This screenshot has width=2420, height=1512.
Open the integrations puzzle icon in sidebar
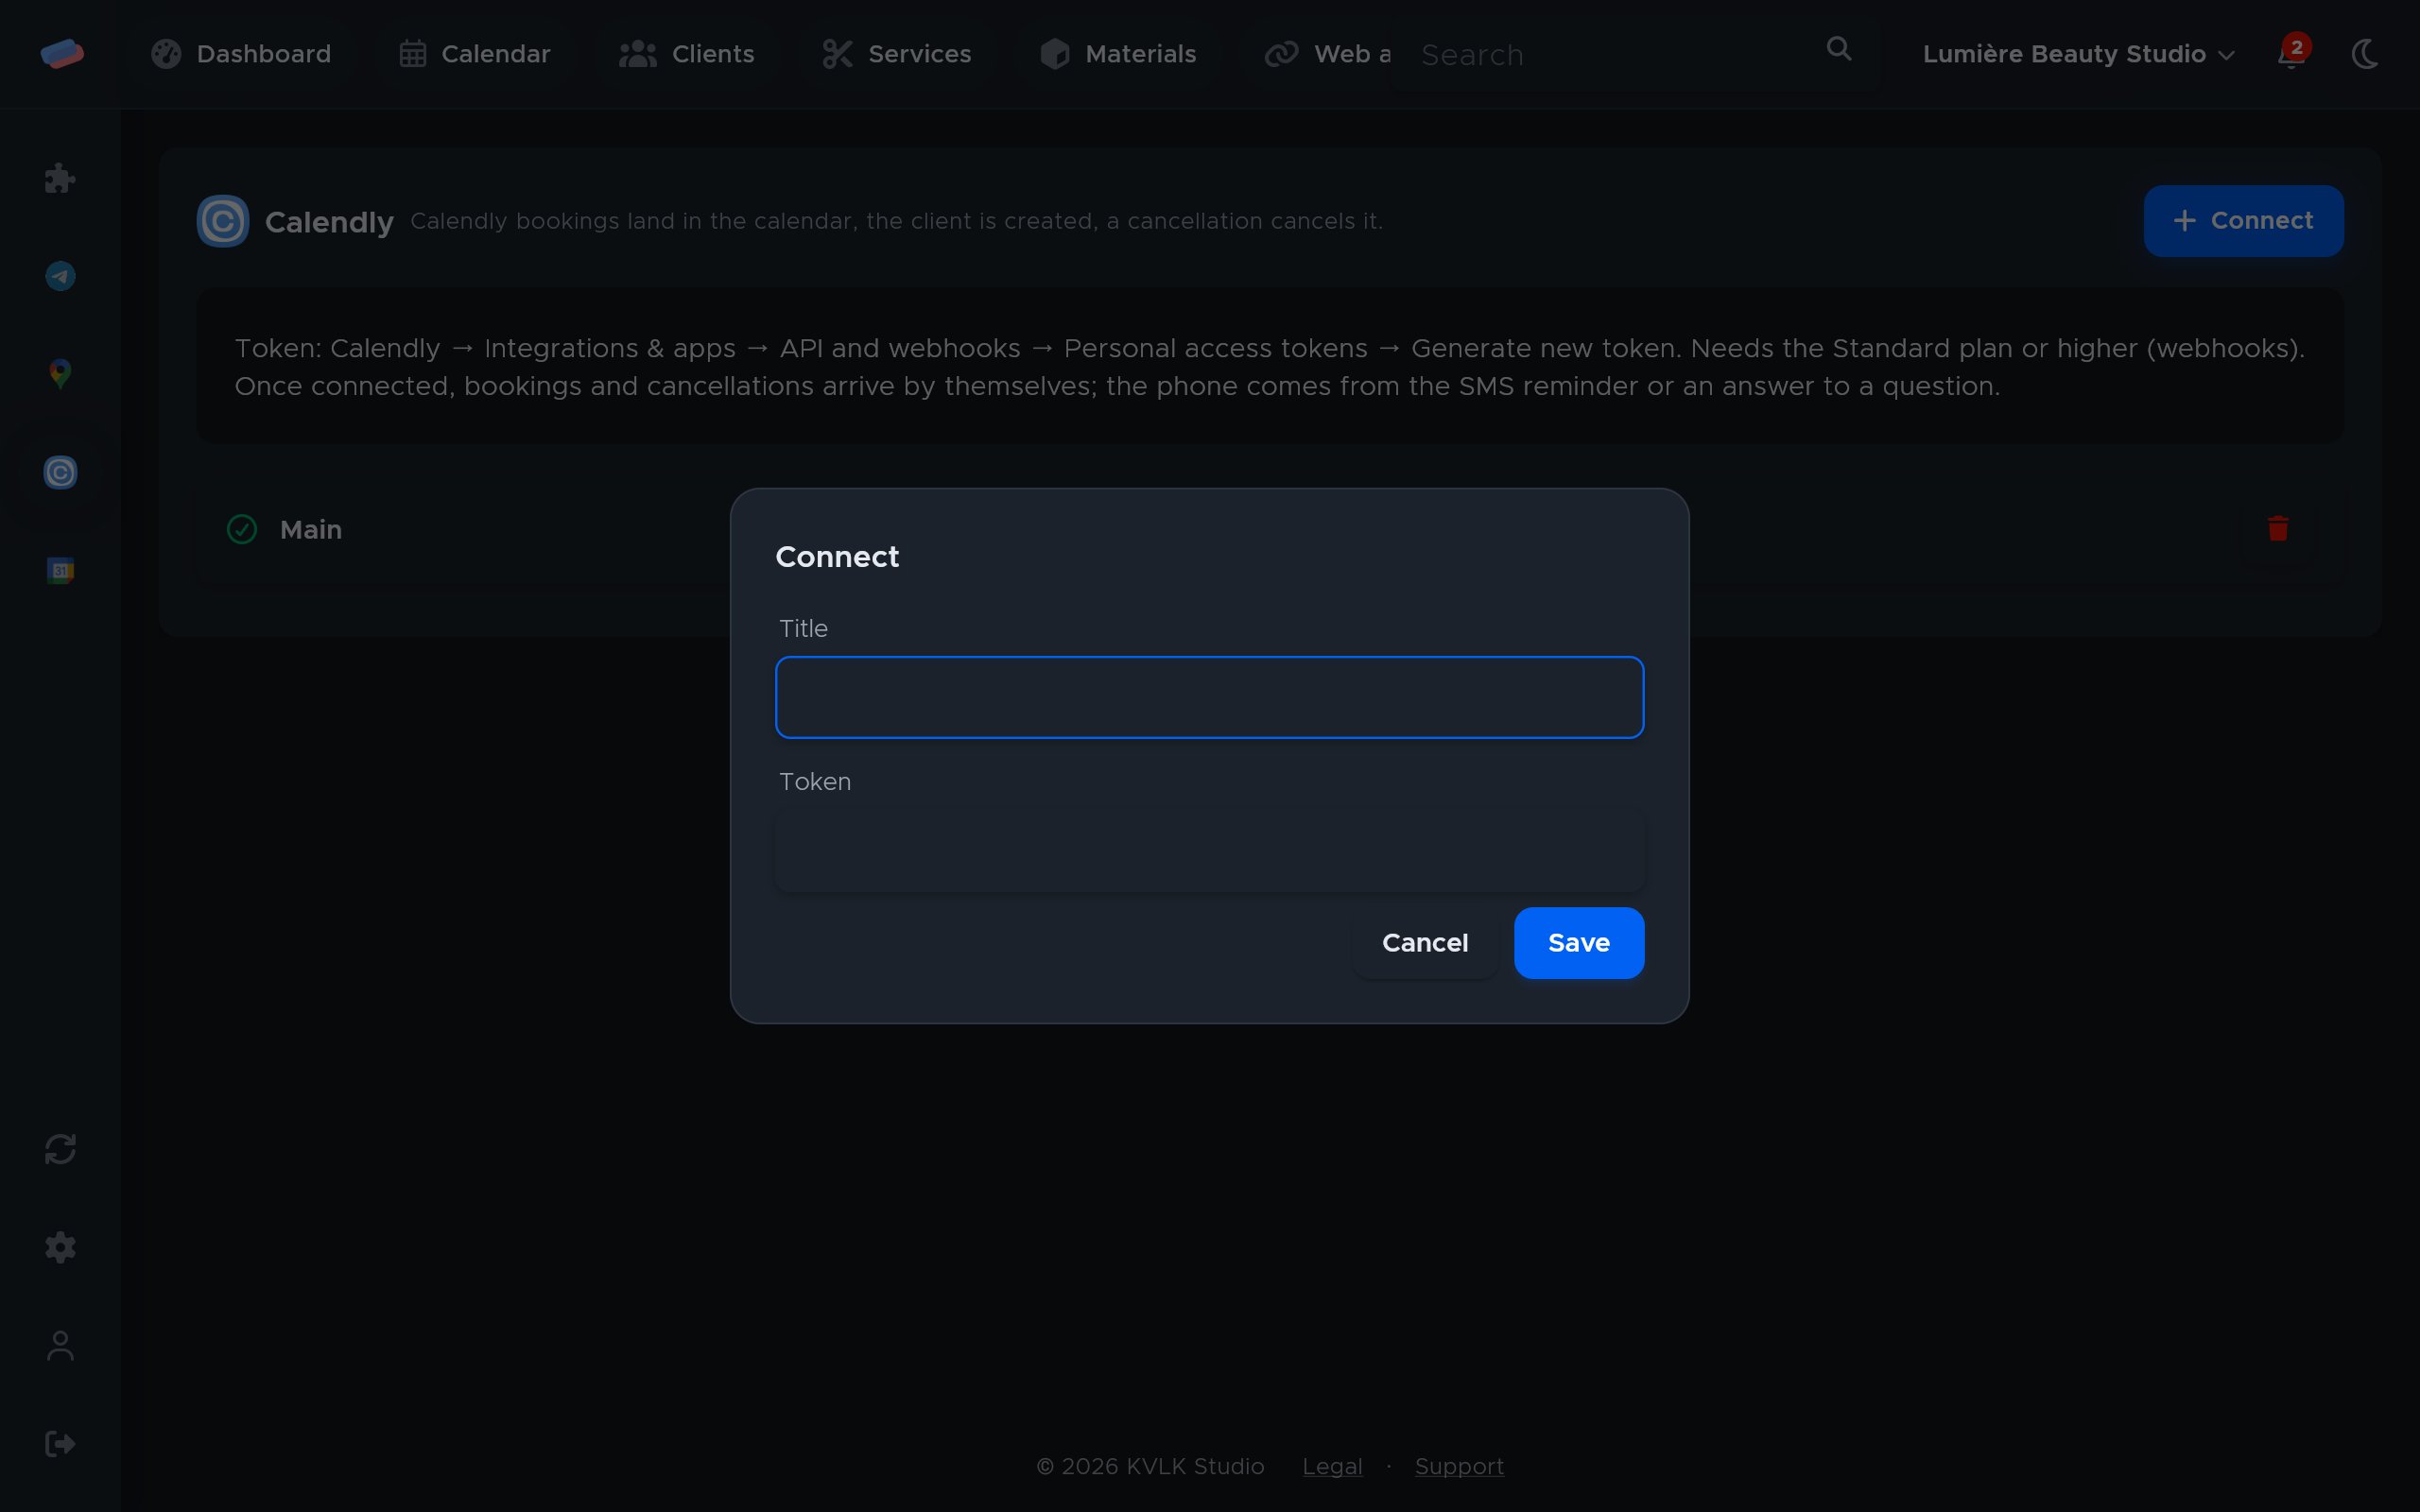coord(60,178)
